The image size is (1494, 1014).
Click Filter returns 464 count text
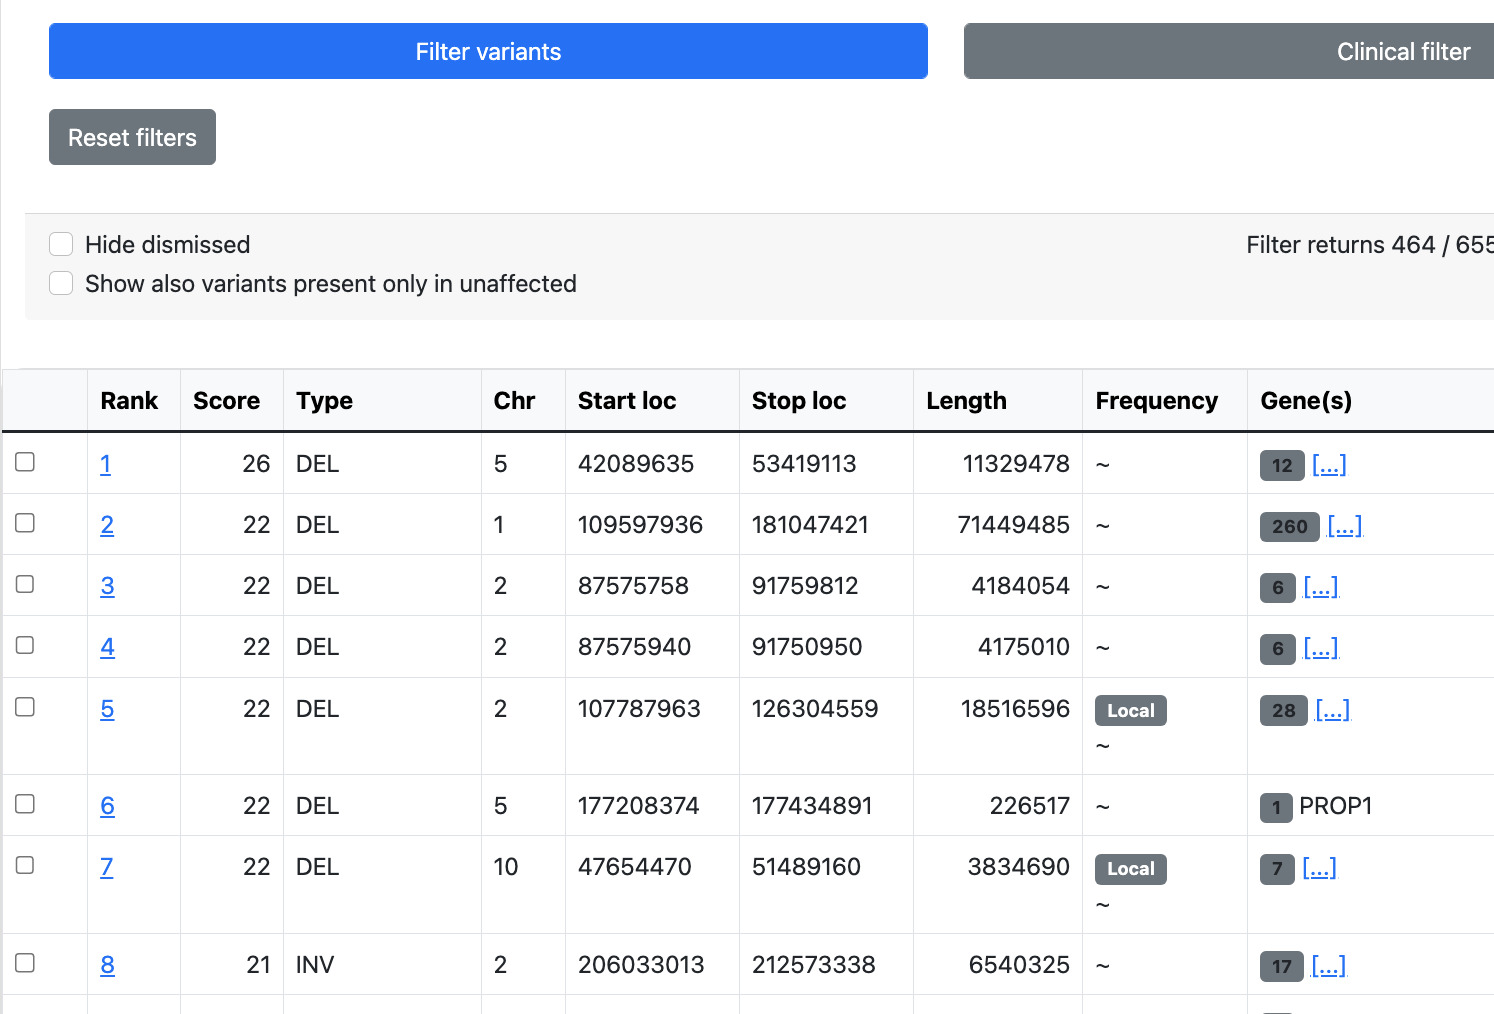[x=1370, y=245]
